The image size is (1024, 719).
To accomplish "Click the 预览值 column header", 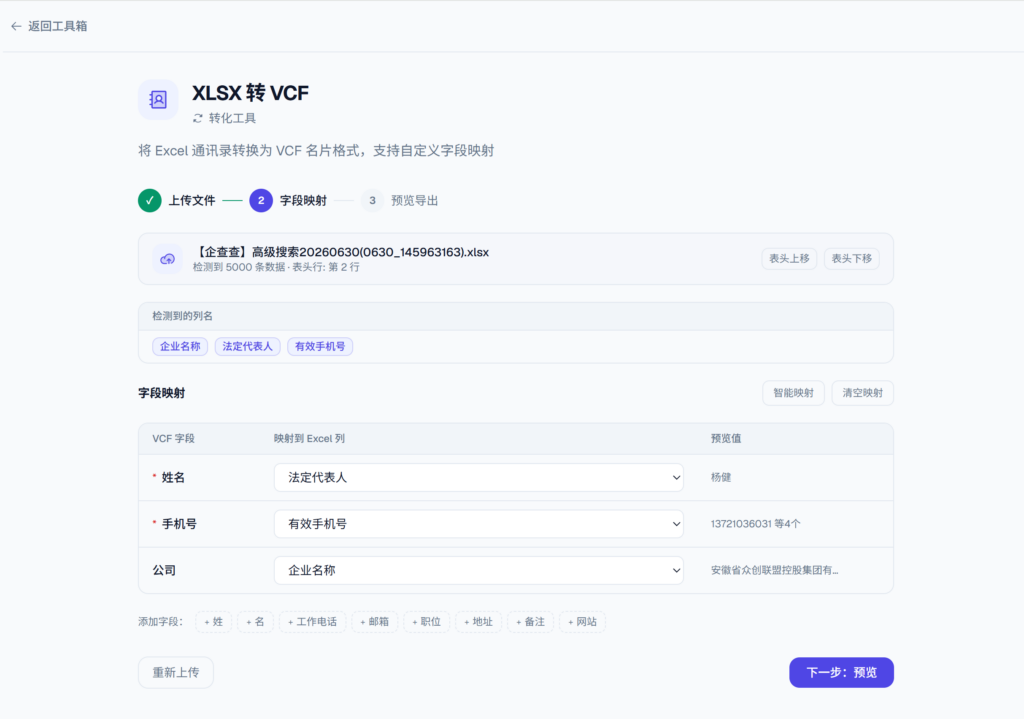I will click(x=726, y=439).
